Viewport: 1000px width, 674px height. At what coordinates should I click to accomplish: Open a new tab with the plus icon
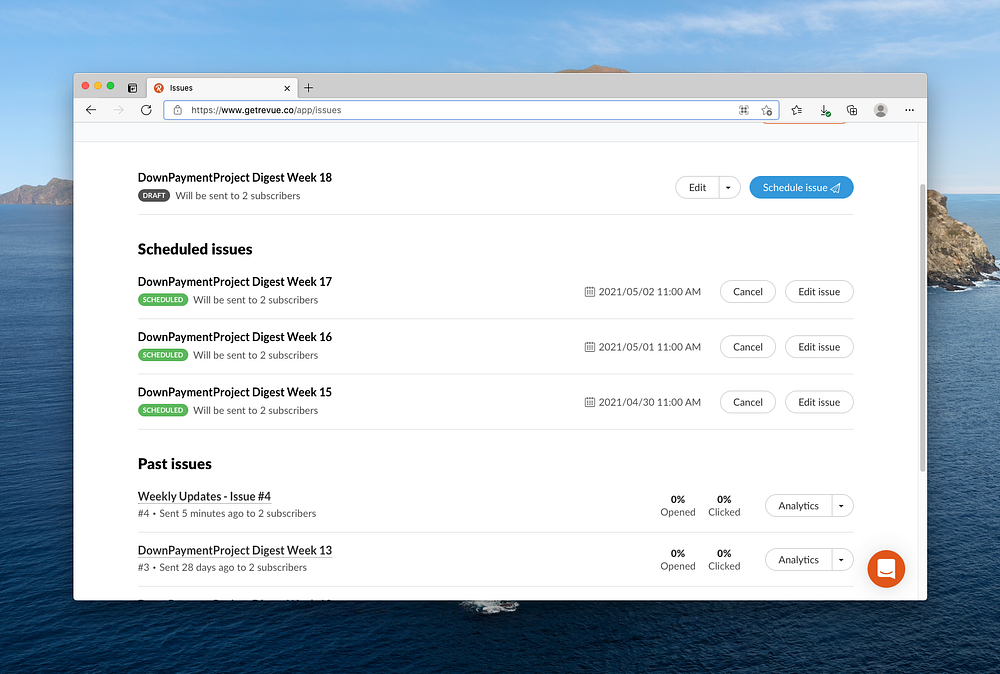(x=309, y=88)
